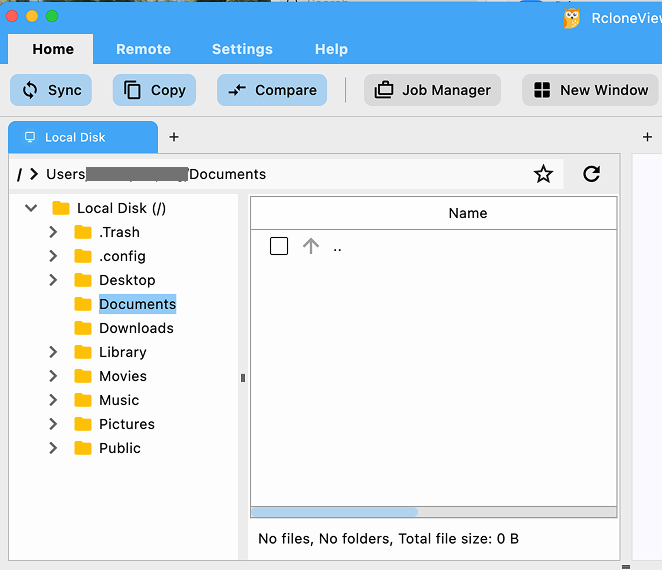Switch to the Remote menu tab
The image size is (662, 570).
143,49
